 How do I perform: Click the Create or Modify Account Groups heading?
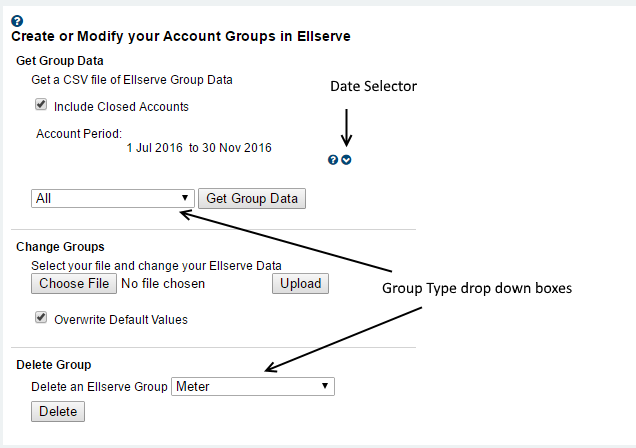(x=180, y=36)
